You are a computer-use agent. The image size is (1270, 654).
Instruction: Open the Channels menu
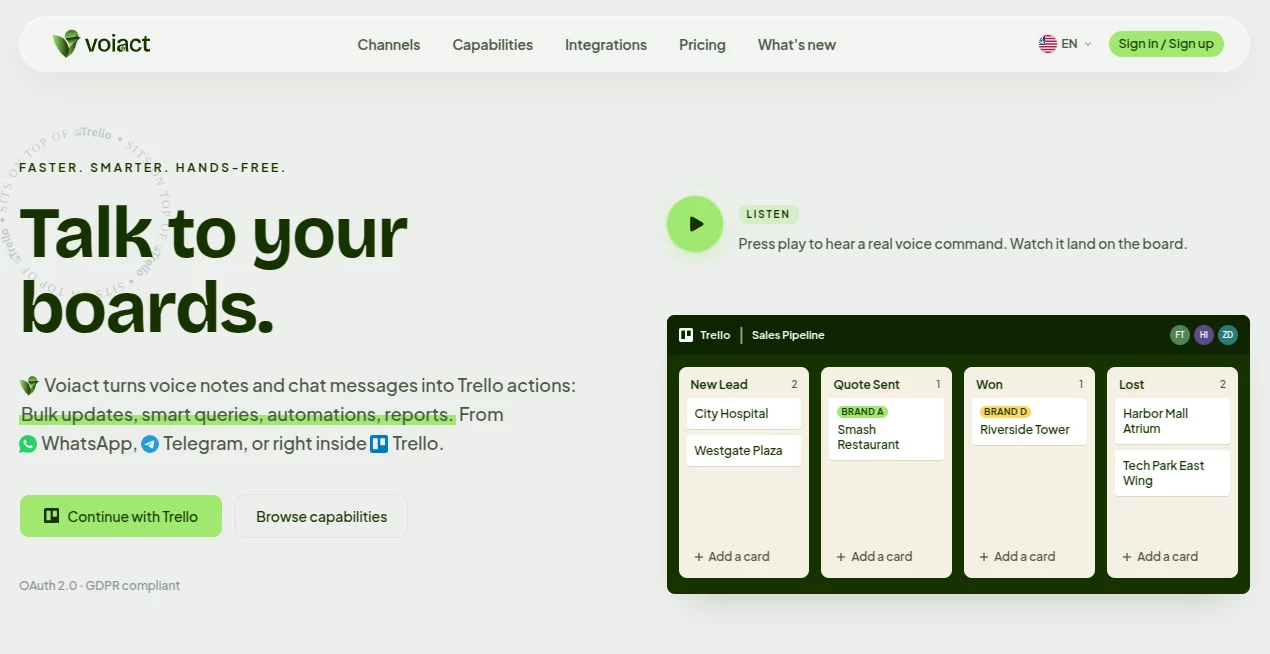point(389,45)
